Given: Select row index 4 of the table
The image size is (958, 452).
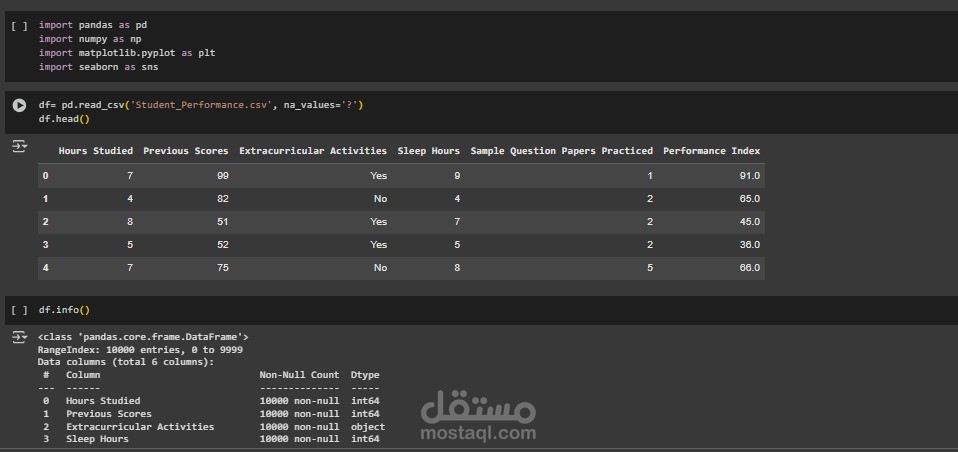Looking at the screenshot, I should 45,268.
